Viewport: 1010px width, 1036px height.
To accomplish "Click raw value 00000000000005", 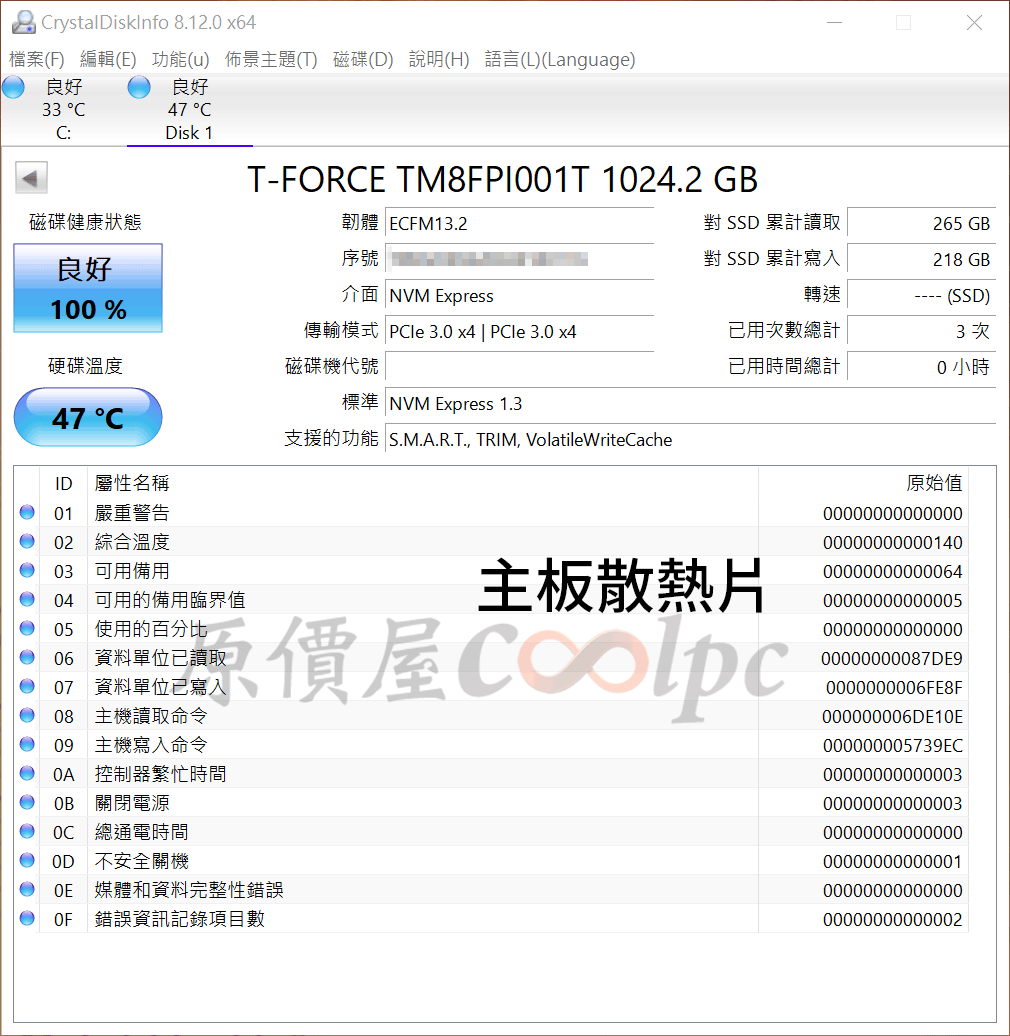I will [892, 601].
